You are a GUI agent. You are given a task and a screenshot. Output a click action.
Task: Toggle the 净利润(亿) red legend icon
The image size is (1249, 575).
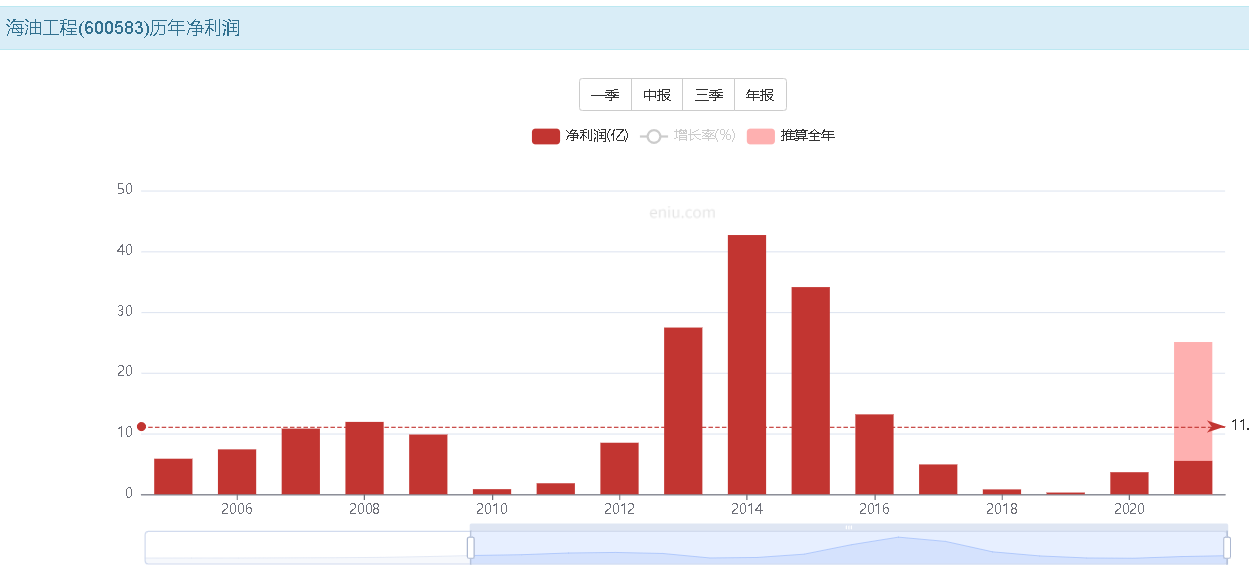tap(545, 136)
